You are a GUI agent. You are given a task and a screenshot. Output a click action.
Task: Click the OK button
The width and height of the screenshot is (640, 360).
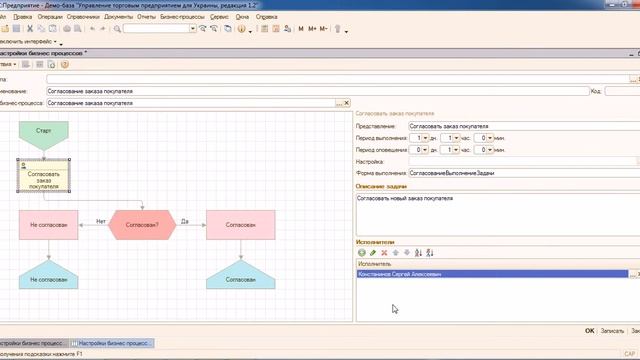(x=589, y=331)
